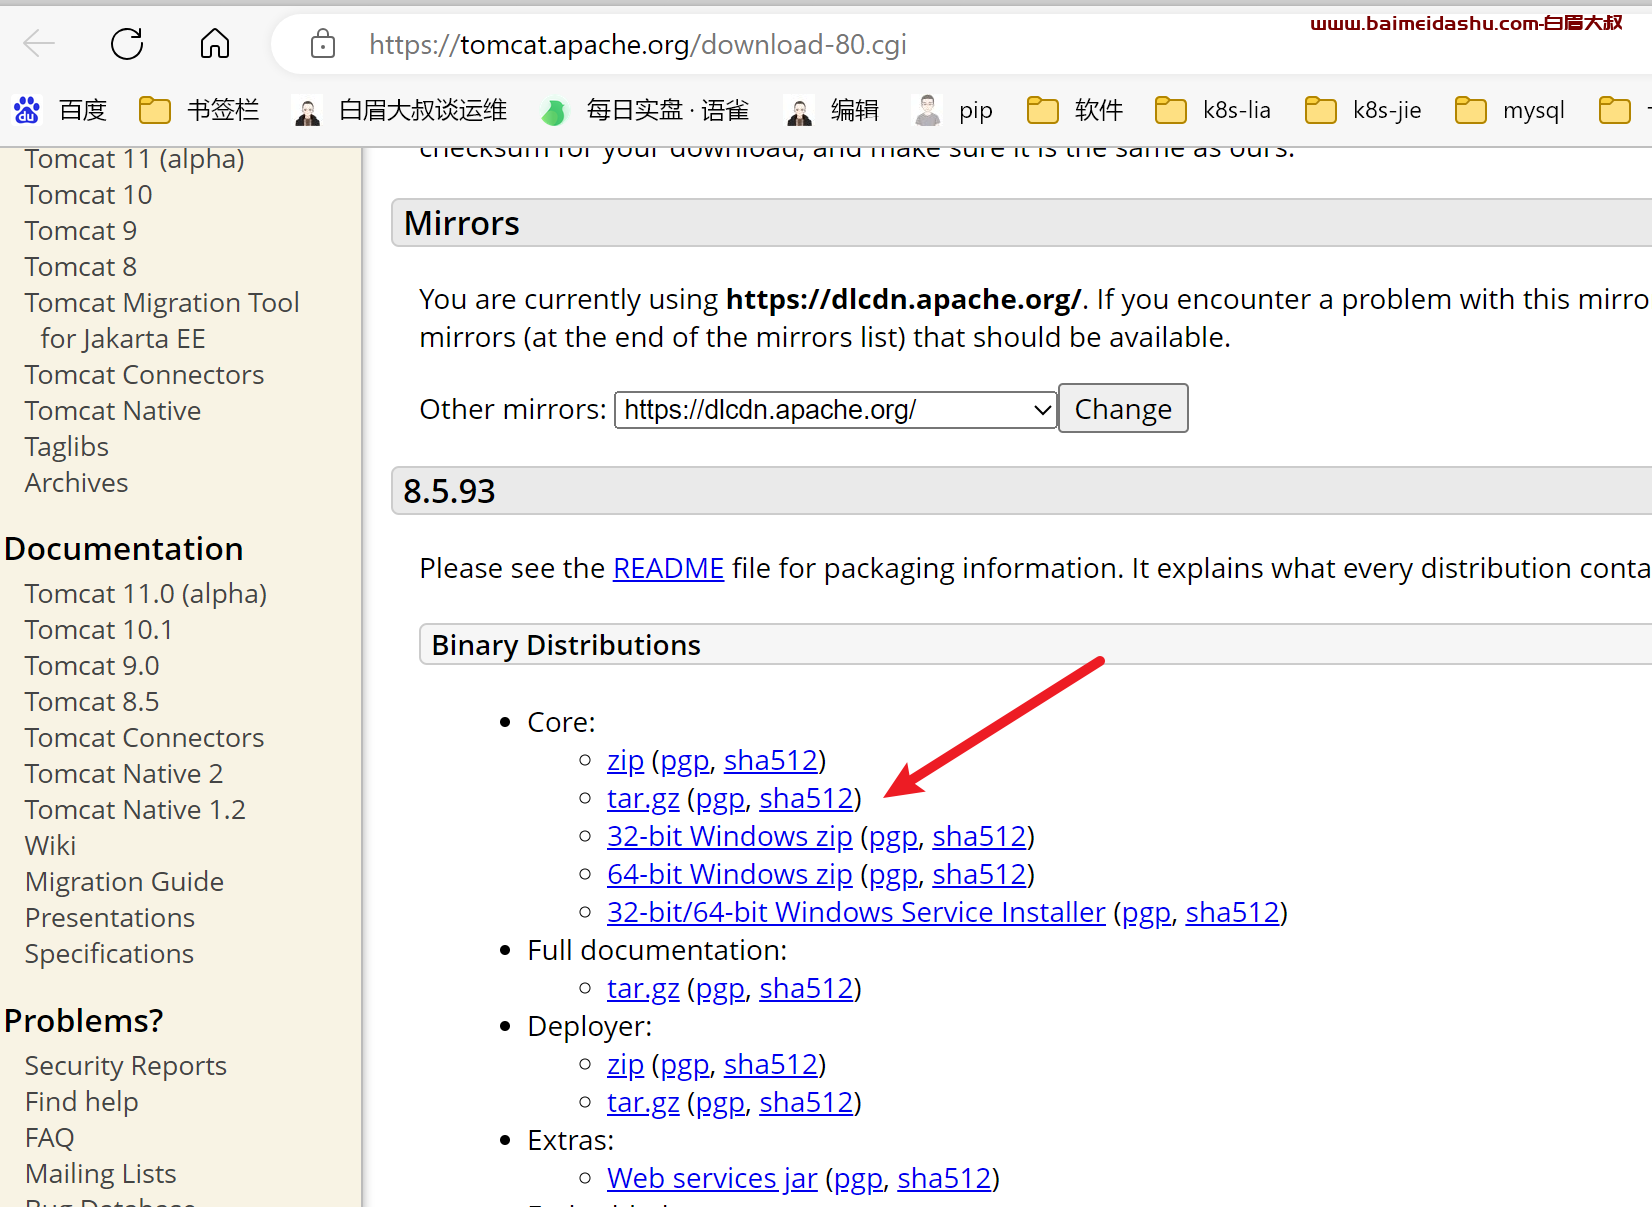Open the 书签栏 bookmark folder
1652x1207 pixels.
click(x=199, y=110)
